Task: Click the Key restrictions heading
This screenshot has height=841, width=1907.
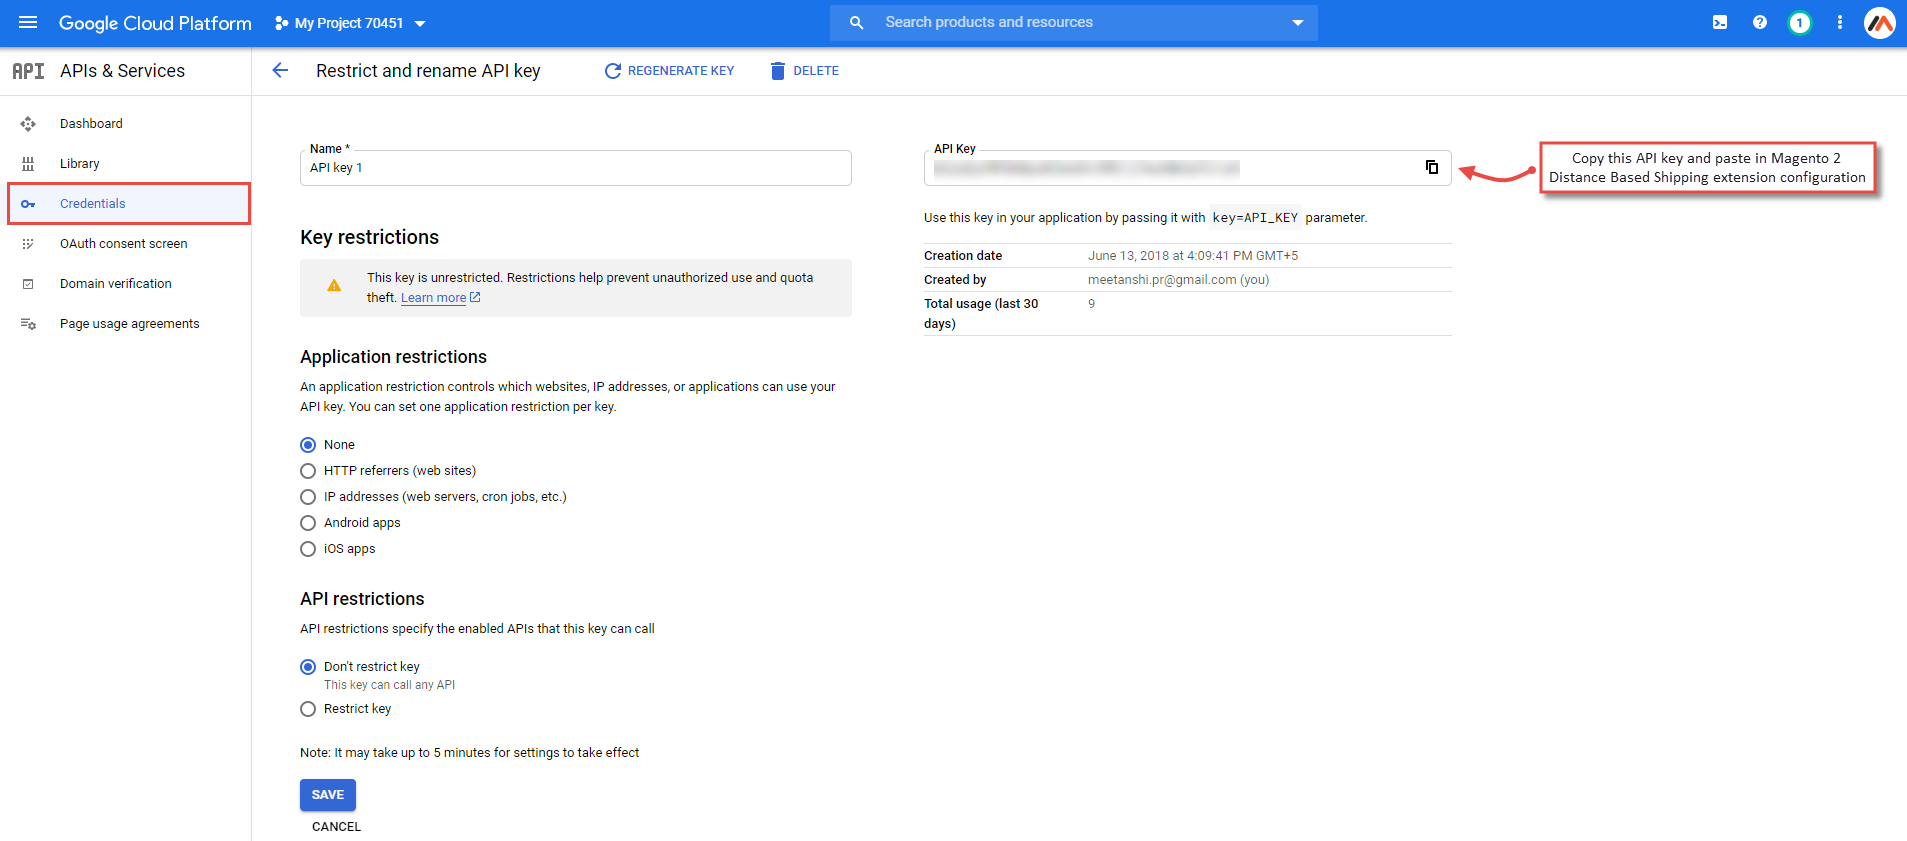Action: coord(370,238)
